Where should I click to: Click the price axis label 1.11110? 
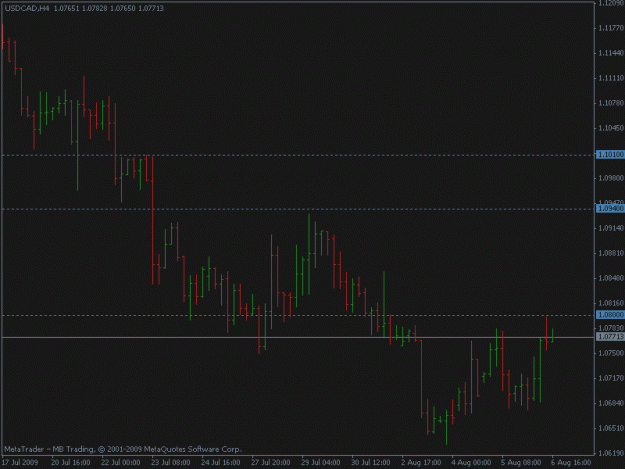pos(611,78)
